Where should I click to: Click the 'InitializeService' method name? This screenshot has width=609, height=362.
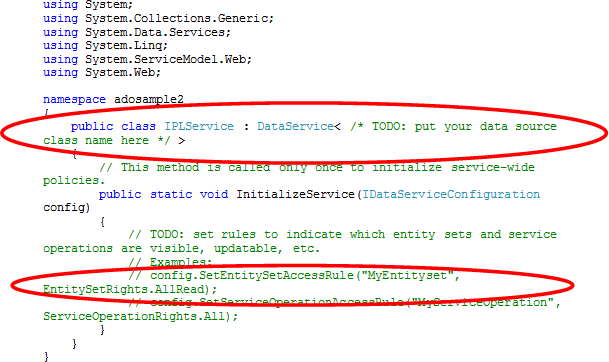tap(295, 194)
